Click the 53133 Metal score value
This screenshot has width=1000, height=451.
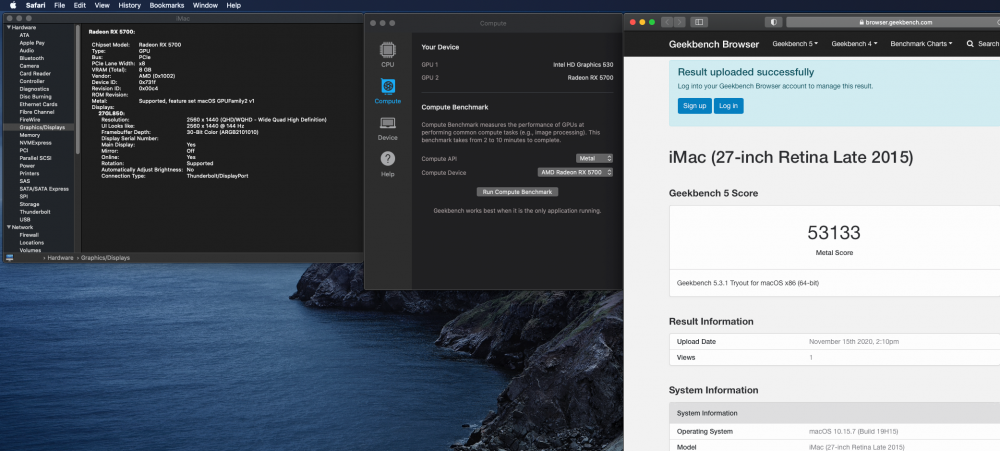pos(834,233)
